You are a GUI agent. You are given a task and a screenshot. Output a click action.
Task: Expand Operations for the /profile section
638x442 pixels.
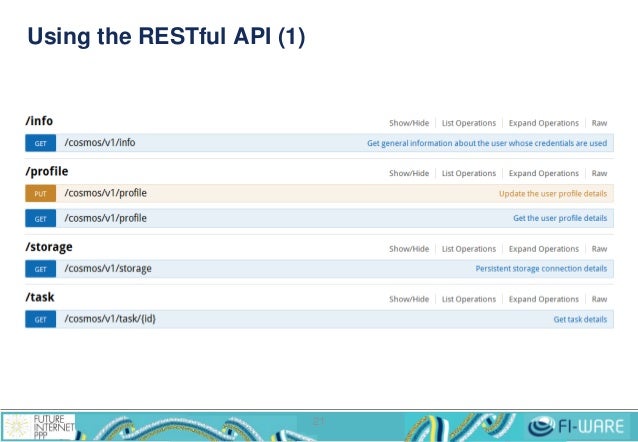tap(544, 173)
